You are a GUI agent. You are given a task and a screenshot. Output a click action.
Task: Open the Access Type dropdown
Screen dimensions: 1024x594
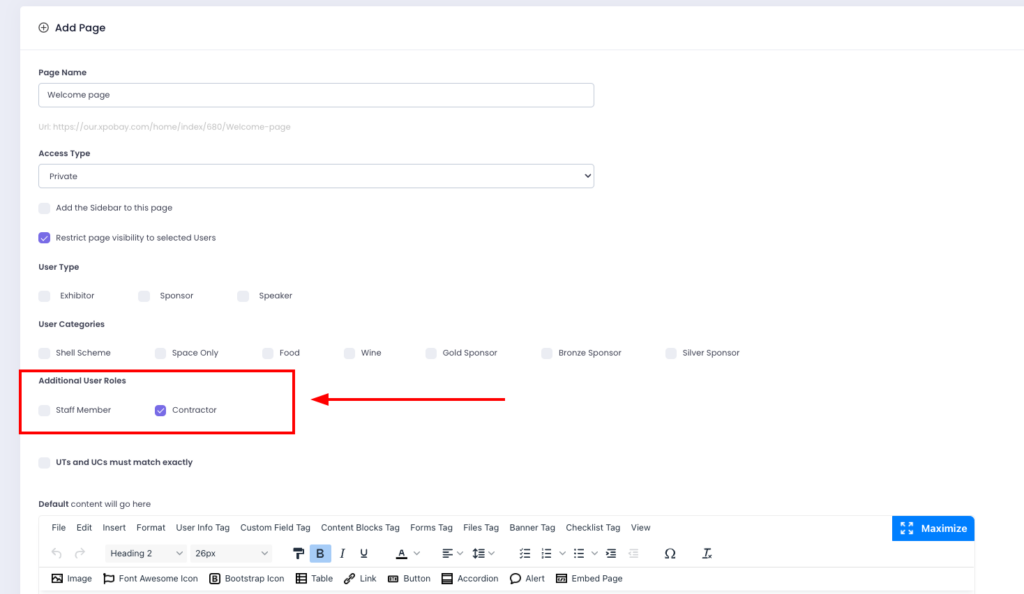pyautogui.click(x=316, y=176)
